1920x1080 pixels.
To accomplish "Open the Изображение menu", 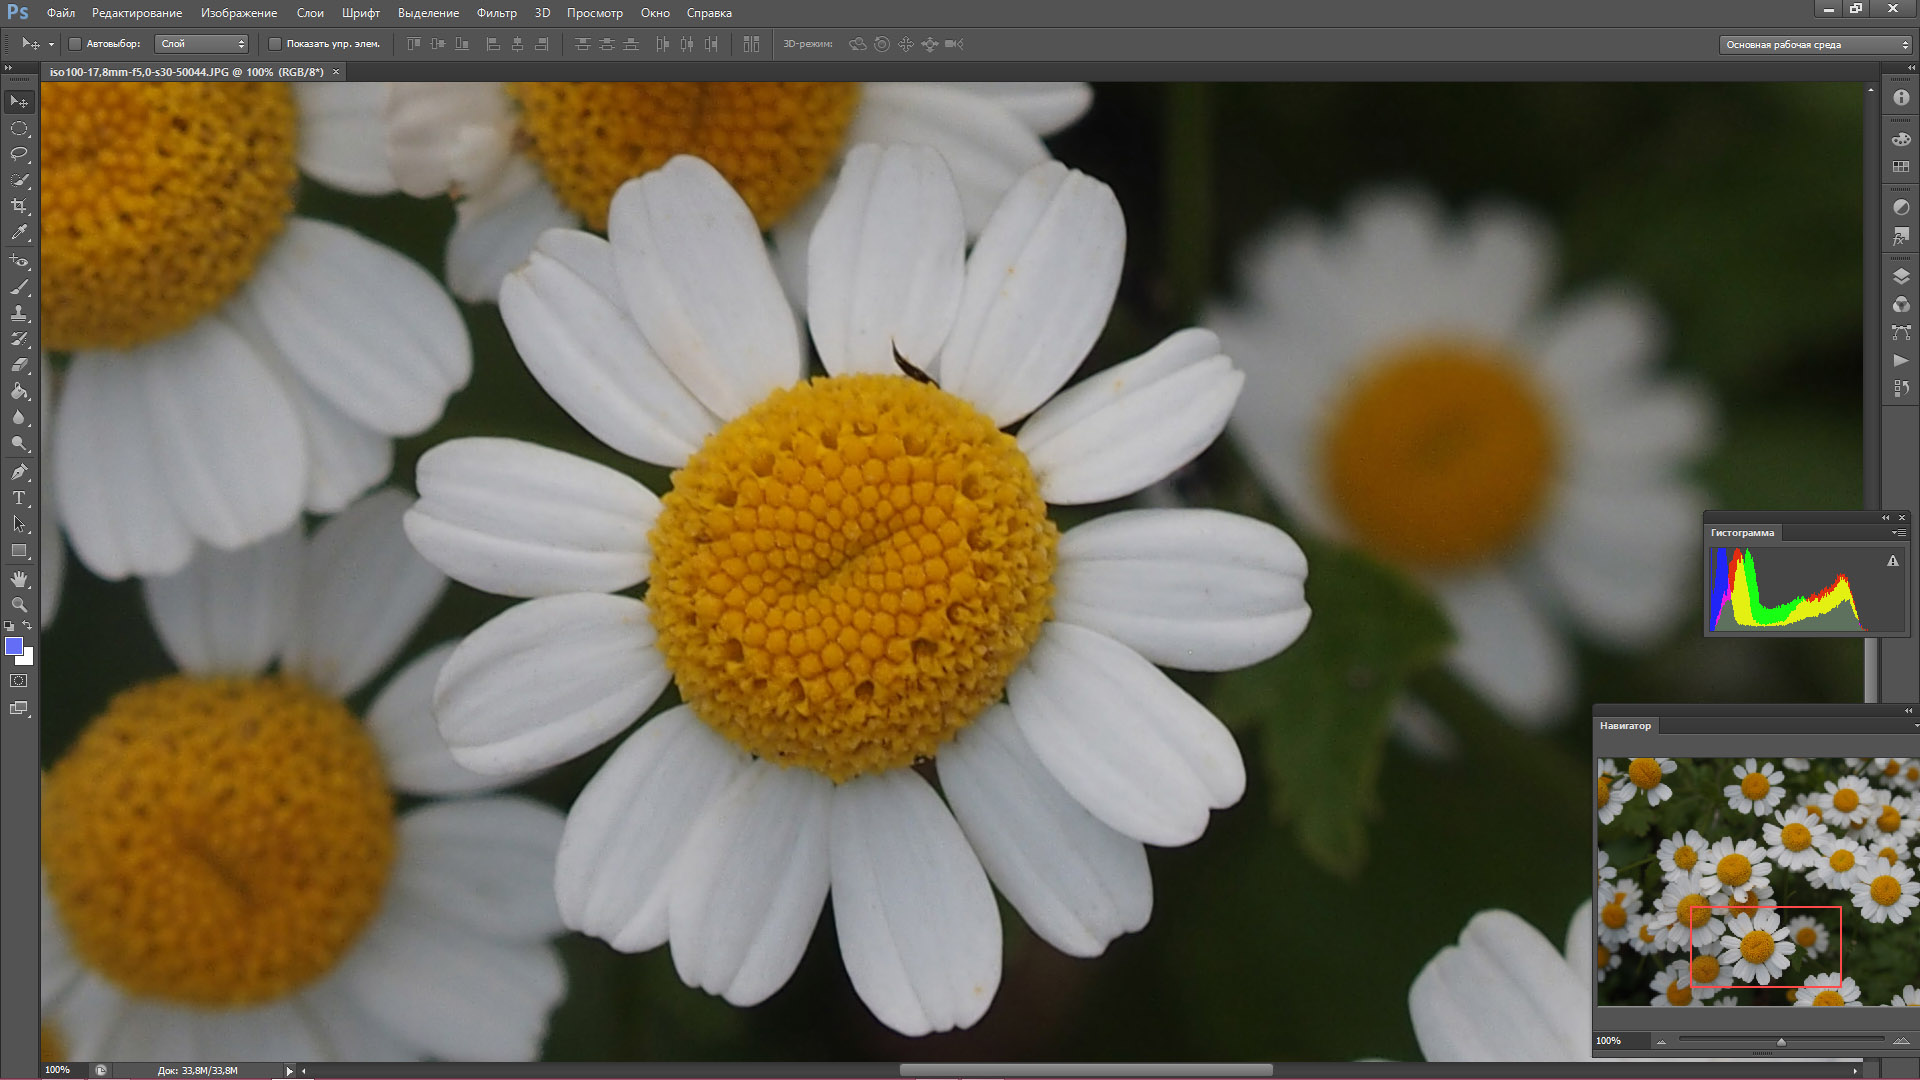I will [239, 13].
